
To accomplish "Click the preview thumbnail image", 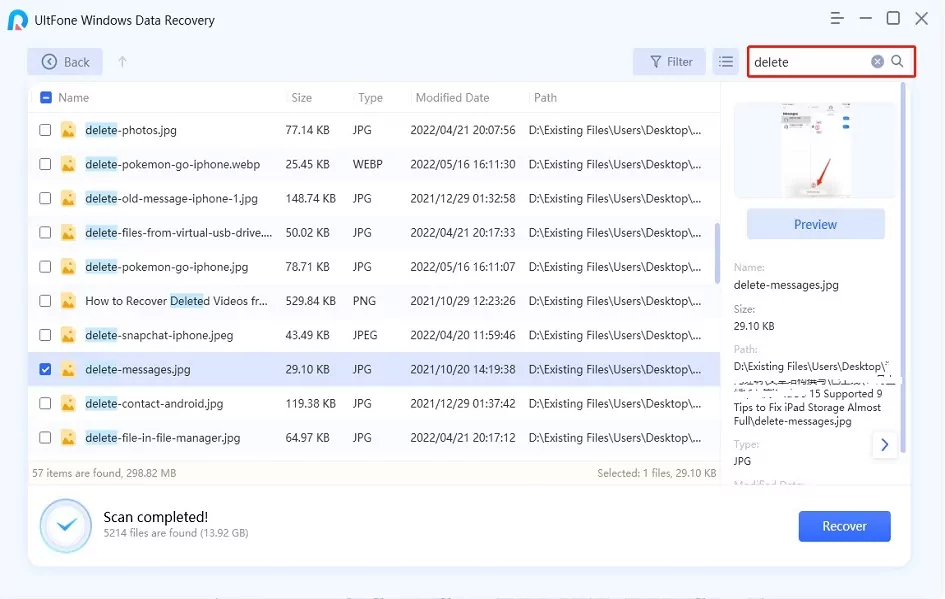I will [x=815, y=150].
